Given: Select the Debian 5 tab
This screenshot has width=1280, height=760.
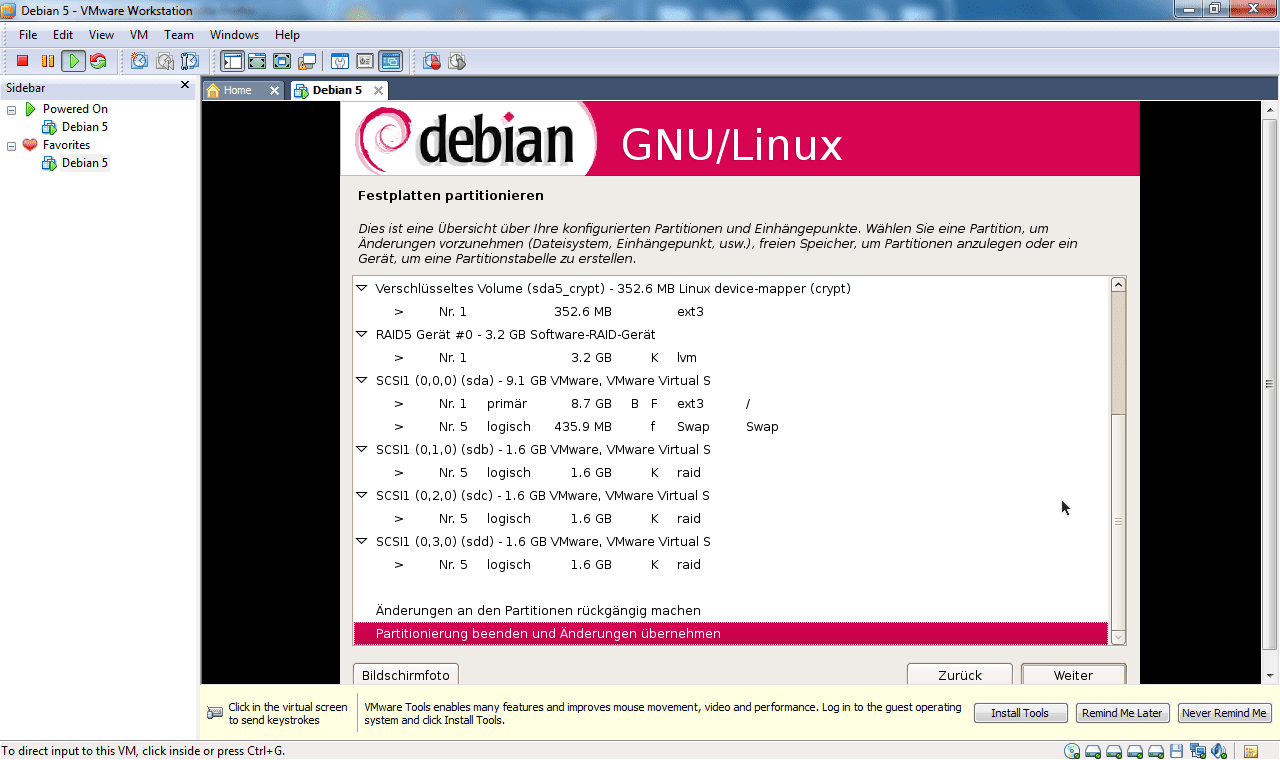Looking at the screenshot, I should tap(337, 90).
